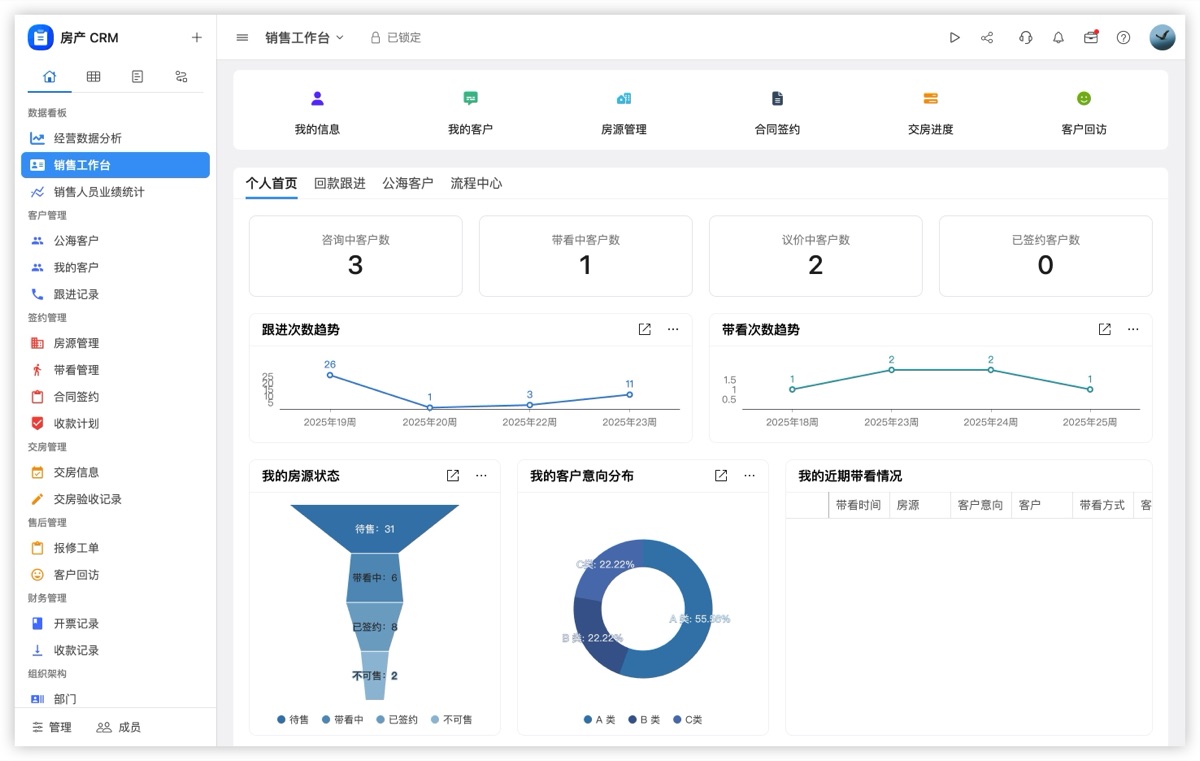The image size is (1200, 761).
Task: Switch to 个人首页 tab
Action: point(272,184)
